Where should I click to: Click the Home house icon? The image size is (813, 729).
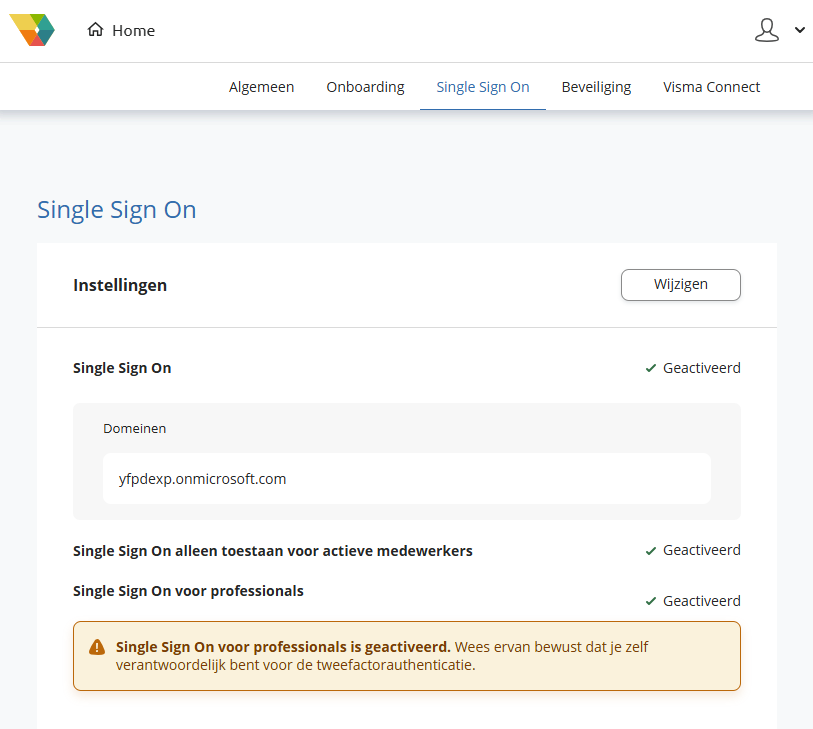point(96,30)
